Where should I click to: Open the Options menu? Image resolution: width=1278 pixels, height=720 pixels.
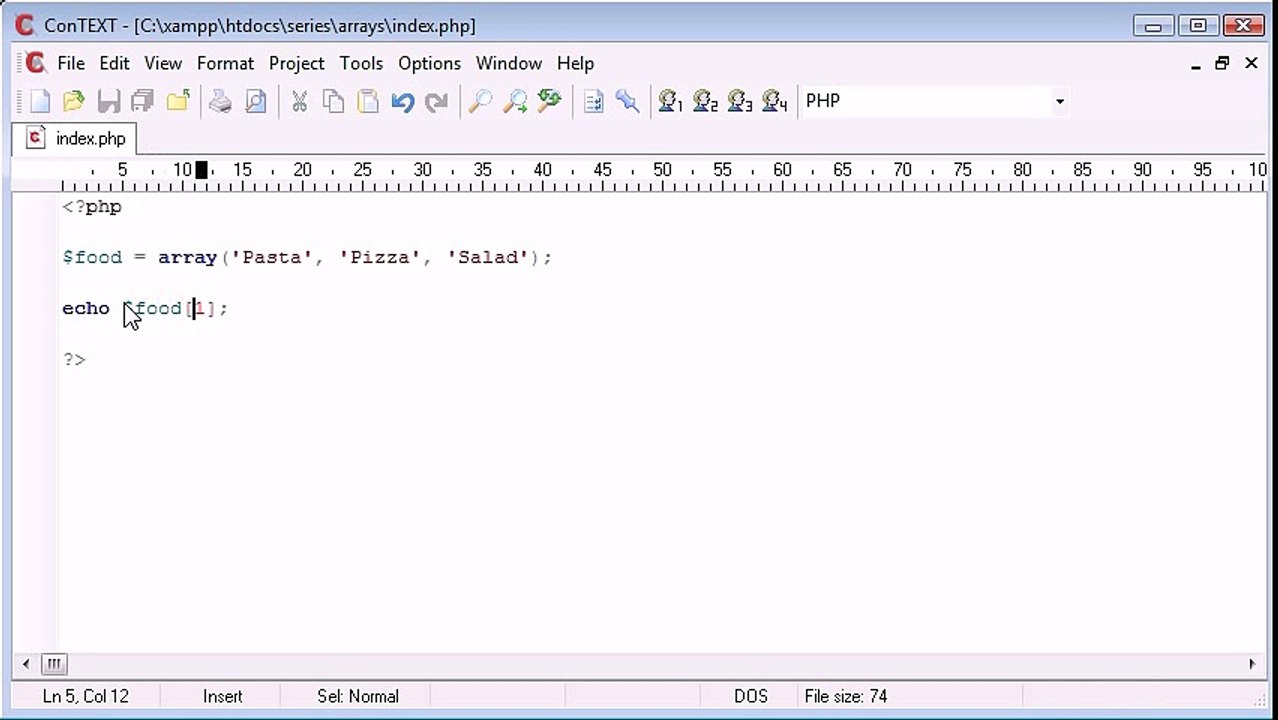coord(430,63)
